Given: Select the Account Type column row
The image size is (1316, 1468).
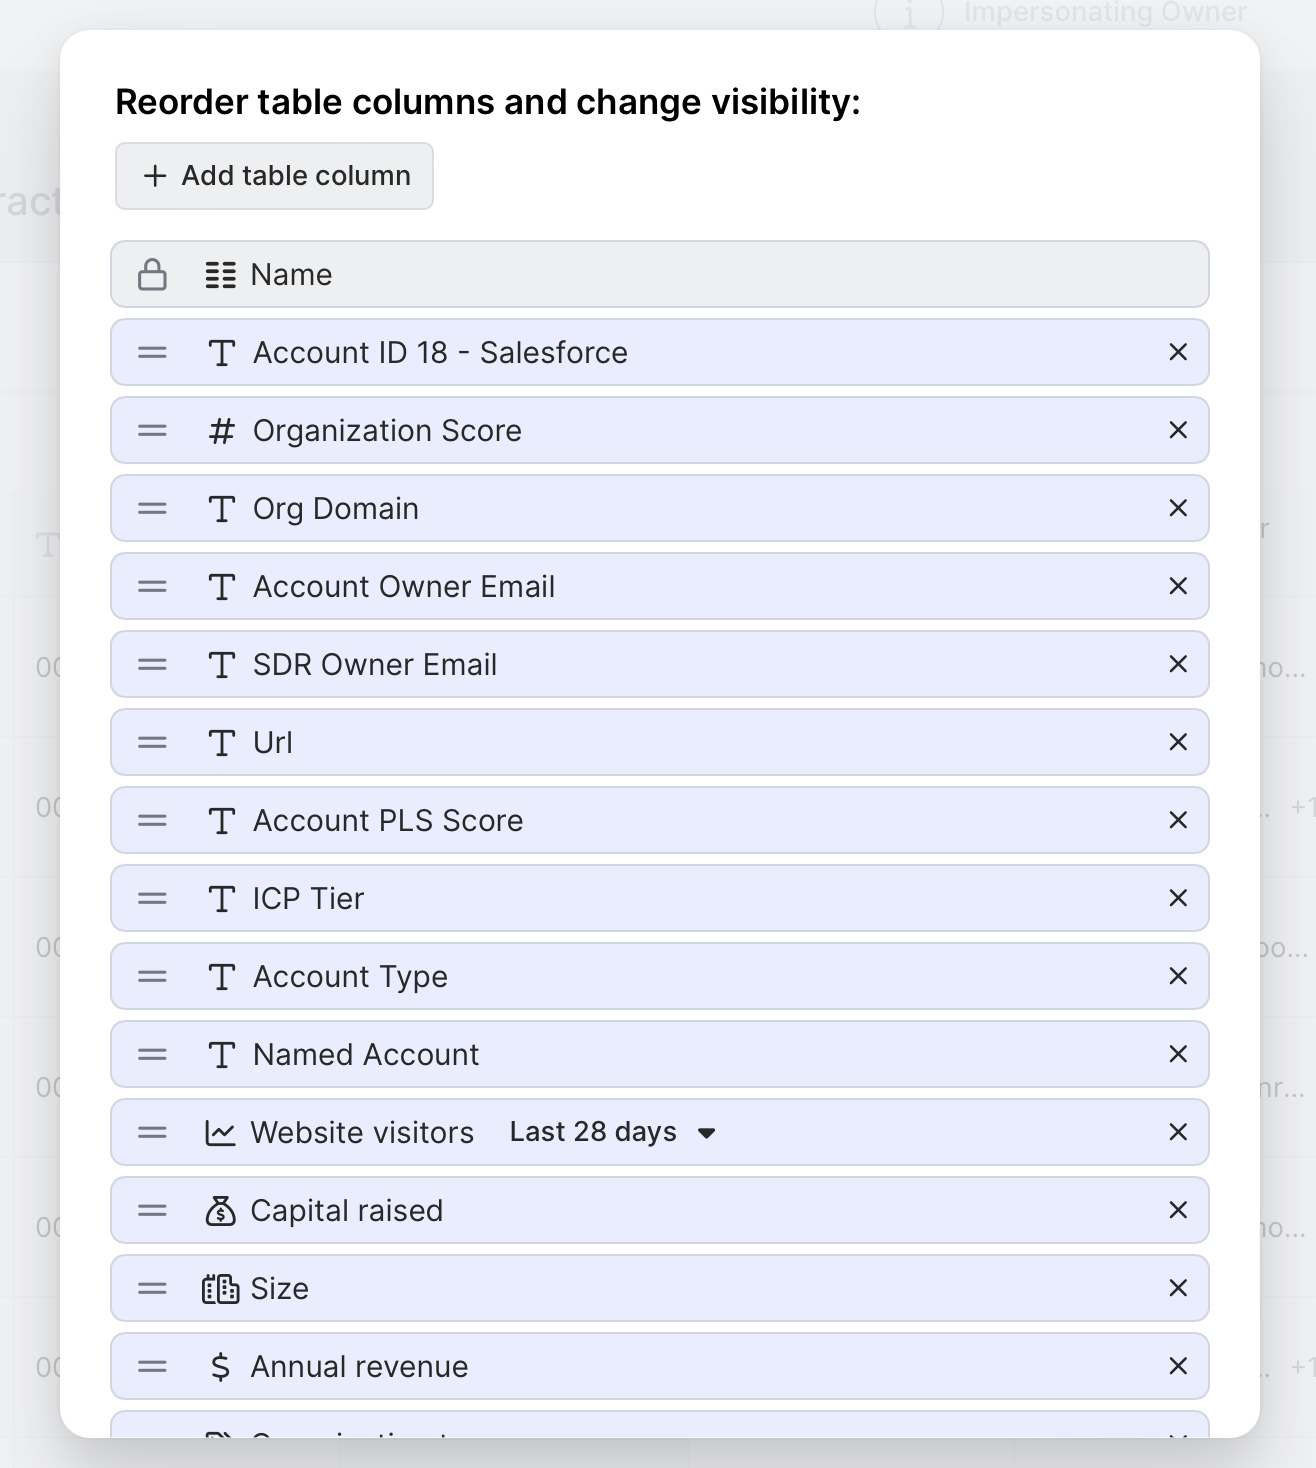Looking at the screenshot, I should (660, 976).
